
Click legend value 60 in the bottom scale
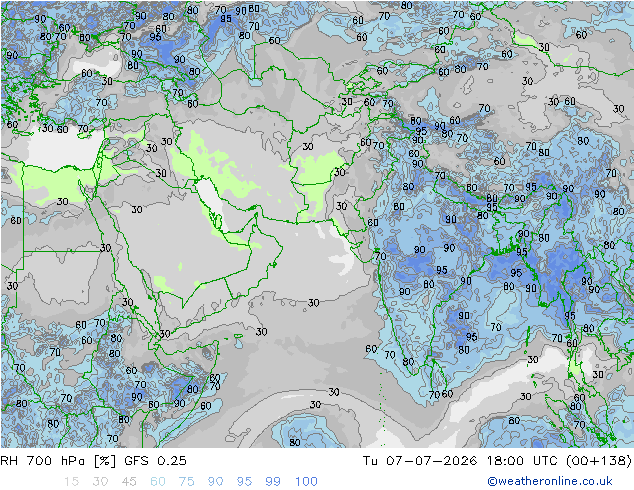(x=158, y=482)
